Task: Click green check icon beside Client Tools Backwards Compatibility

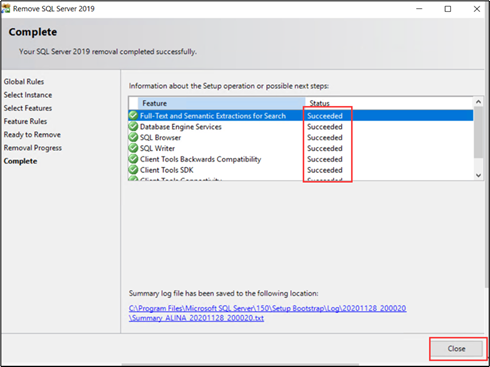Action: [x=133, y=159]
